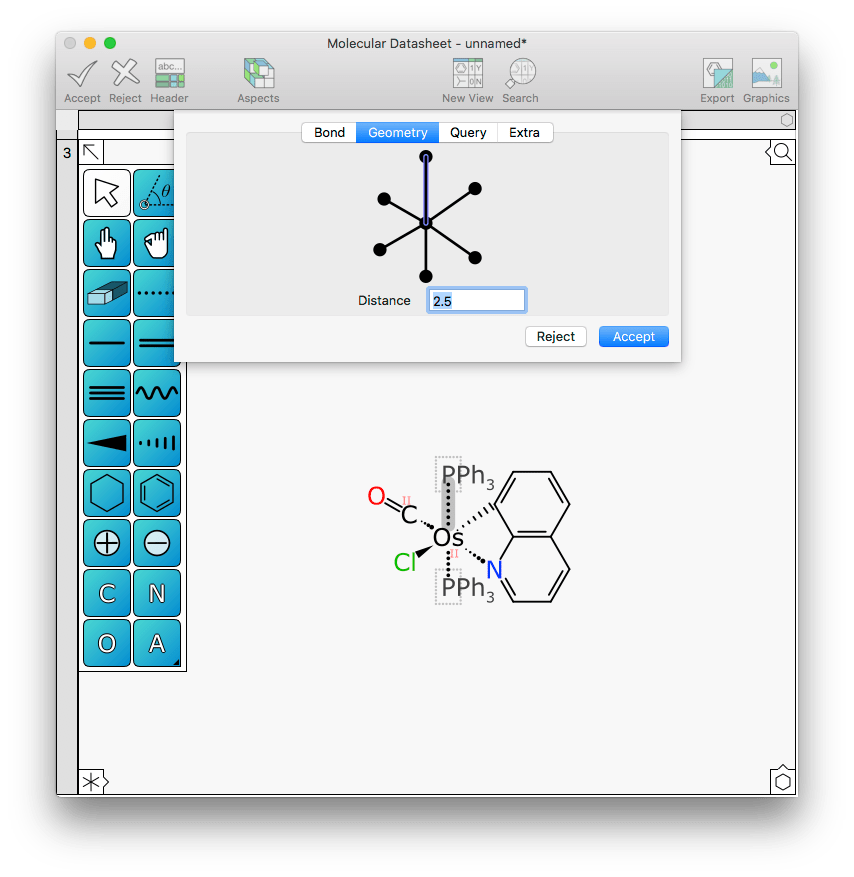Pick the wedge bond tool
This screenshot has height=877, width=854.
coord(106,443)
